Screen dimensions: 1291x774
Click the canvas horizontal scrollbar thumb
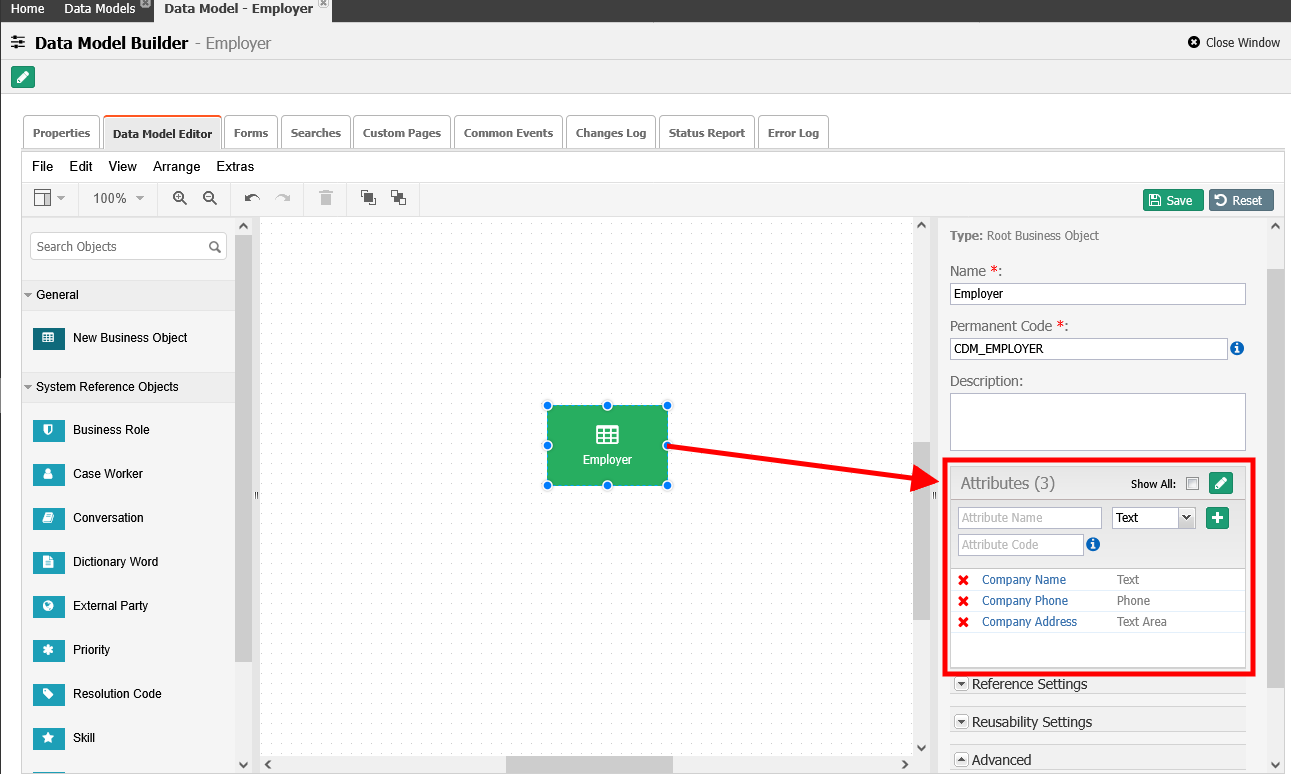[x=589, y=765]
